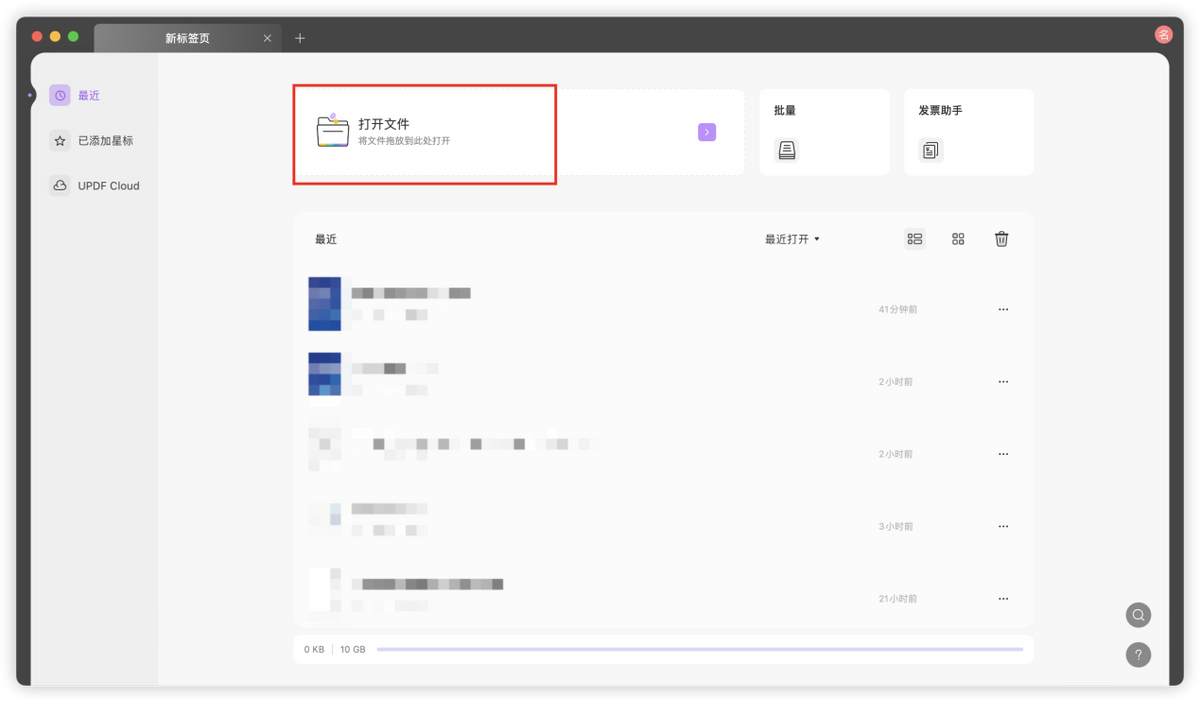This screenshot has width=1200, height=702.
Task: Click the Open File folder icon
Action: point(333,131)
